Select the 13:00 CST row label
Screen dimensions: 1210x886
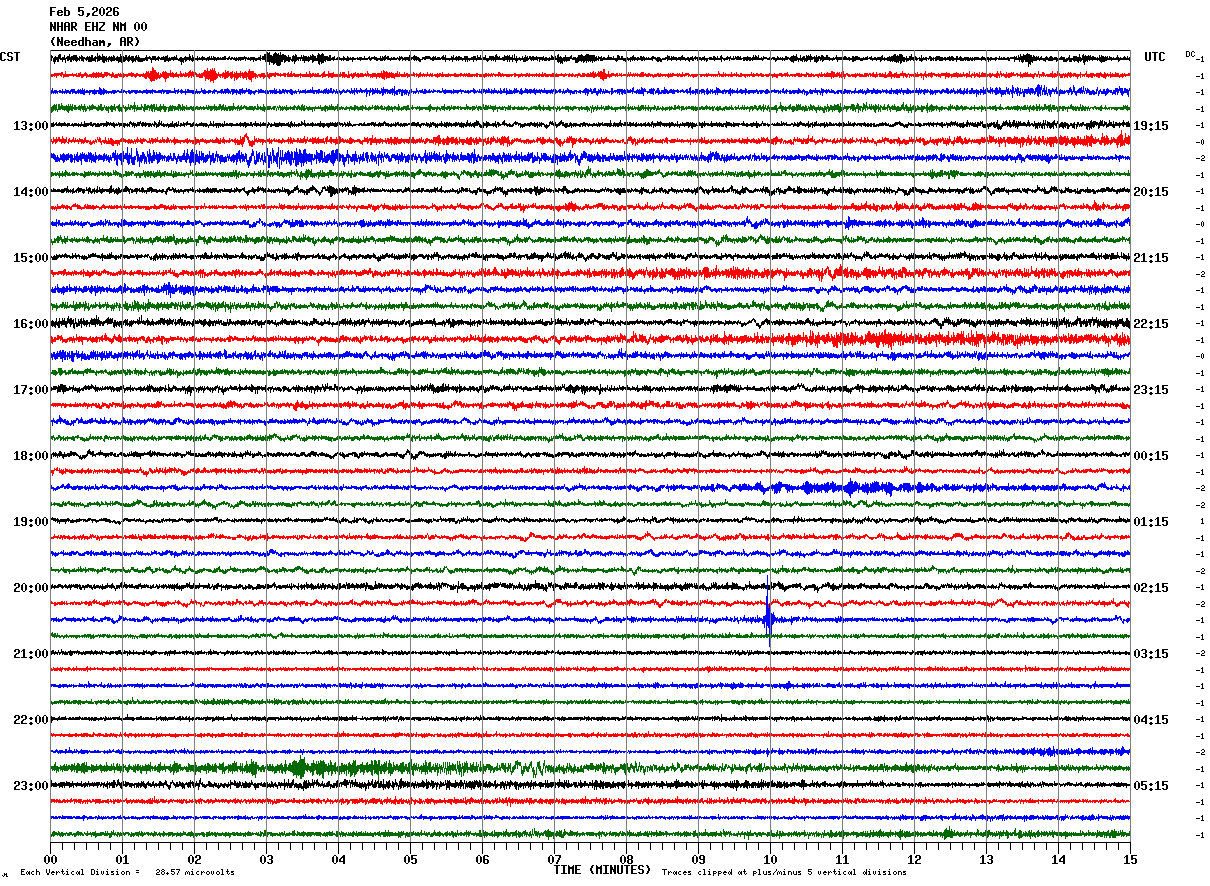[x=30, y=126]
